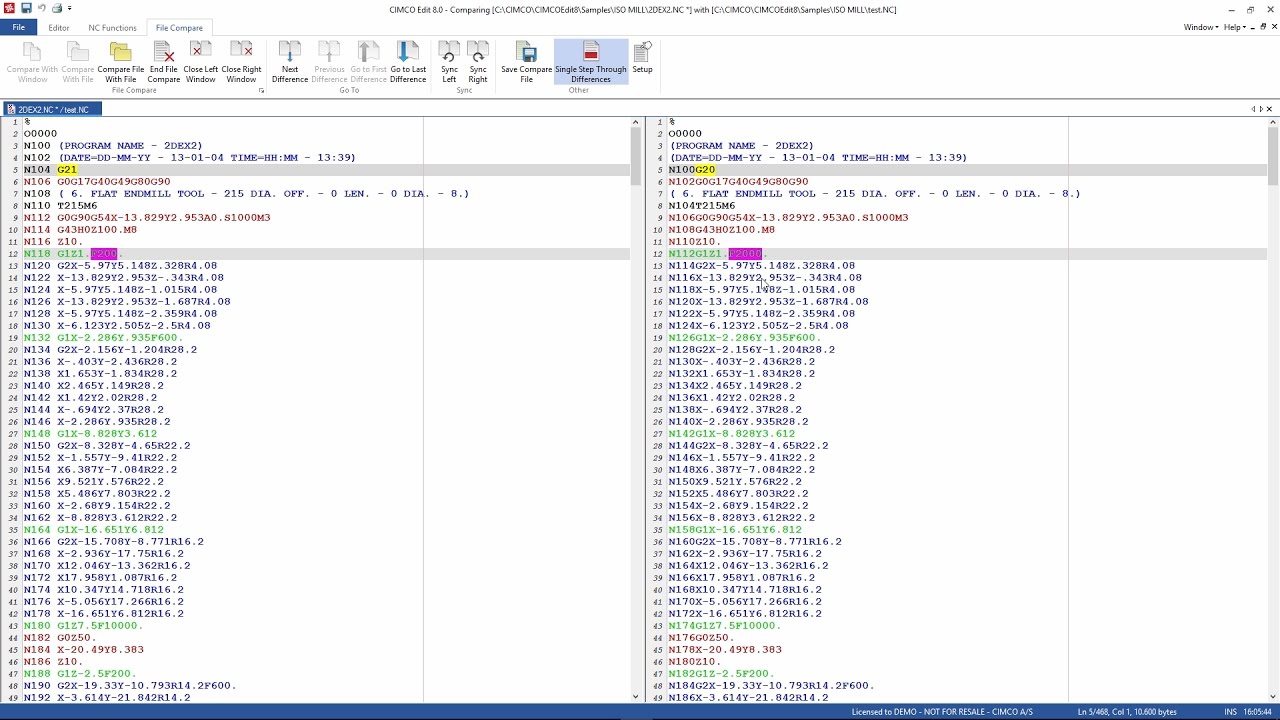The width and height of the screenshot is (1280, 720).
Task: Click line N174G1Z7.5F10000. in right pane
Action: pyautogui.click(x=724, y=626)
